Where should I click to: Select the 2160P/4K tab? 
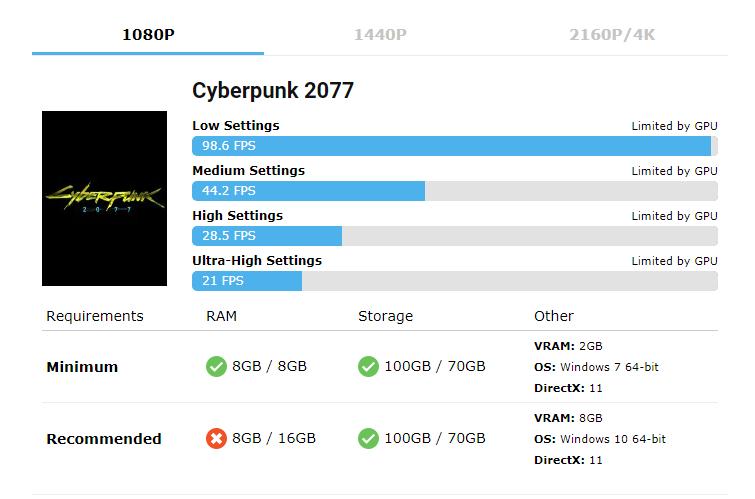(612, 35)
